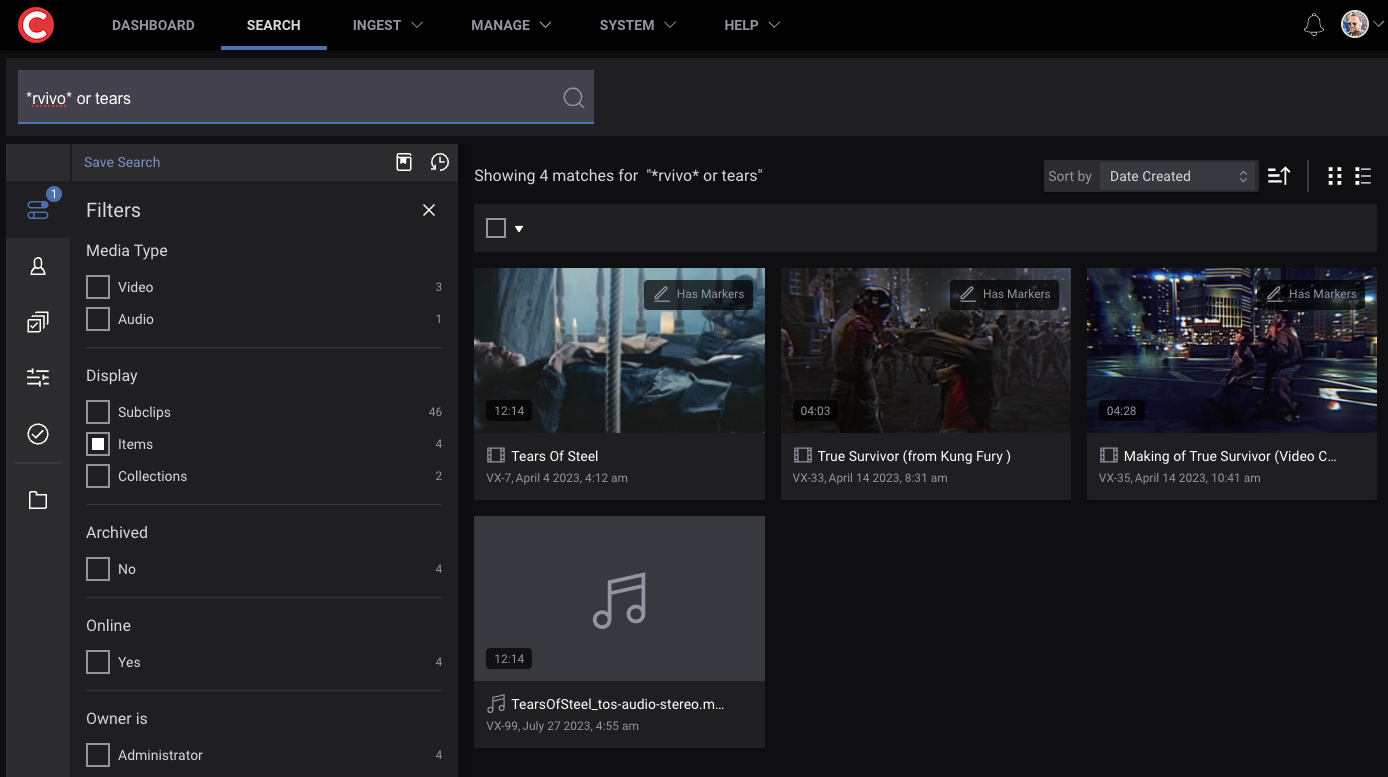This screenshot has width=1388, height=777.
Task: Enable the Audio media type filter
Action: coord(98,319)
